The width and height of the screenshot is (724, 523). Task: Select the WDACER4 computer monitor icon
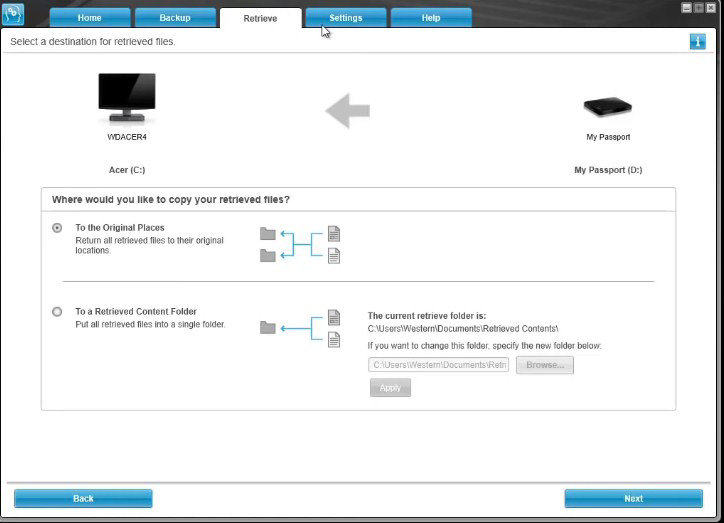click(x=127, y=98)
